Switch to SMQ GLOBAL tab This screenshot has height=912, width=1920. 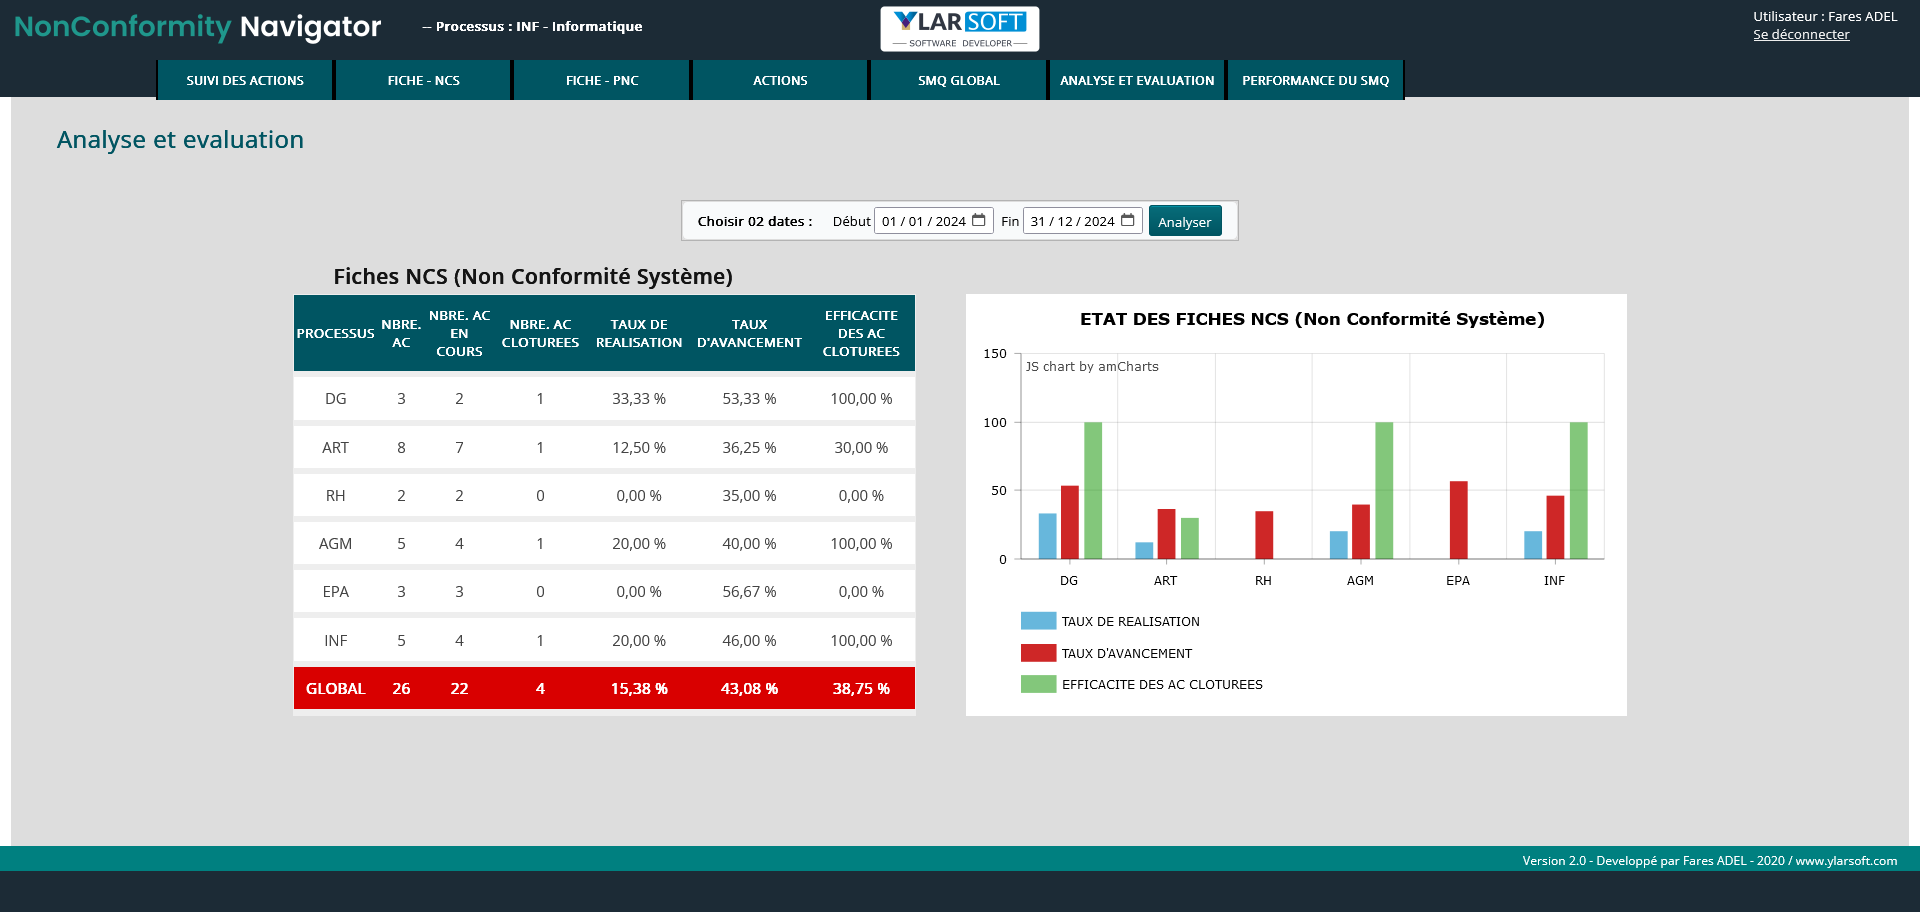(x=959, y=80)
